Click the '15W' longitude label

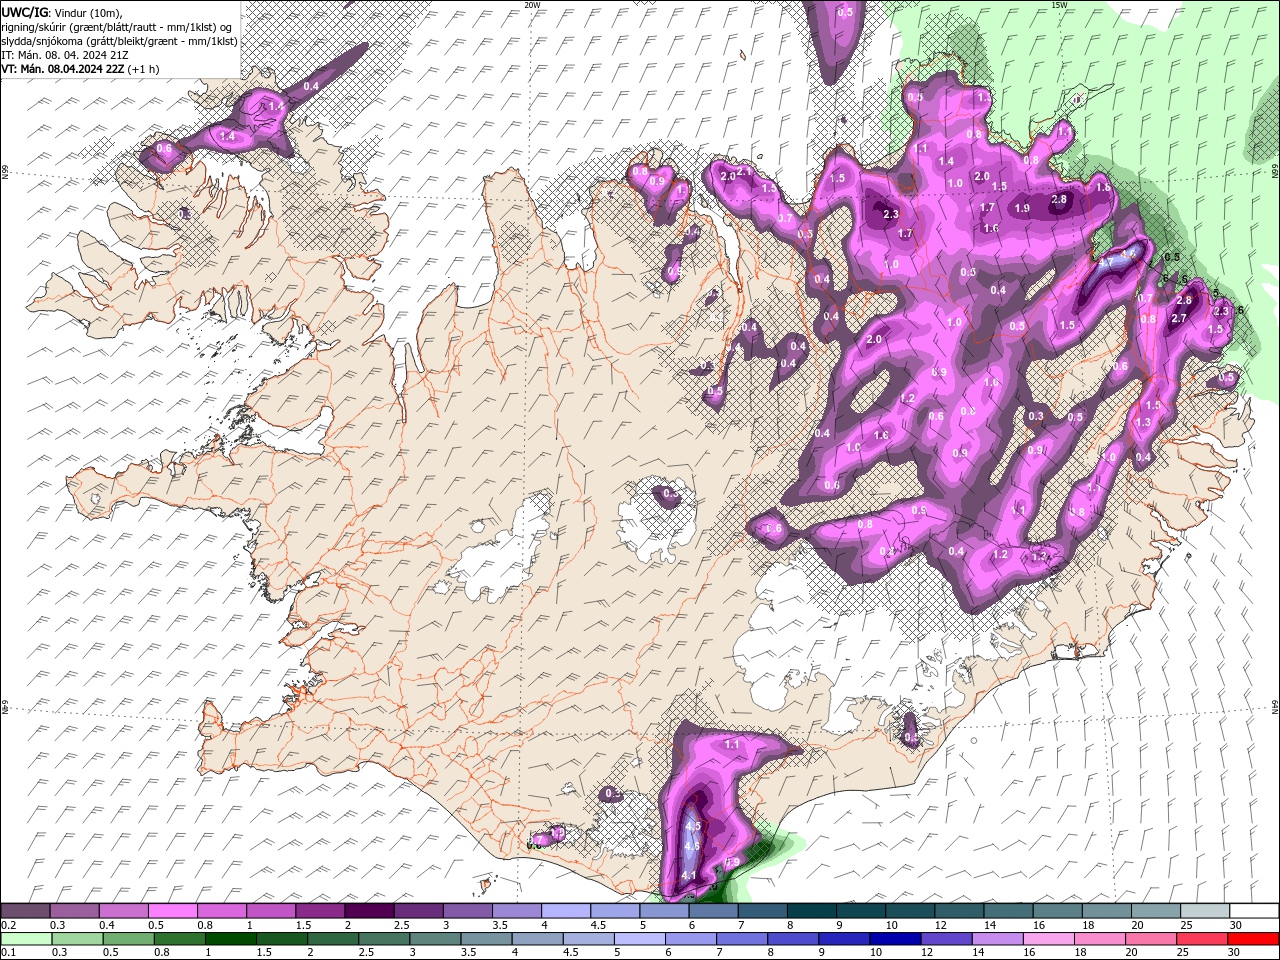(1058, 5)
